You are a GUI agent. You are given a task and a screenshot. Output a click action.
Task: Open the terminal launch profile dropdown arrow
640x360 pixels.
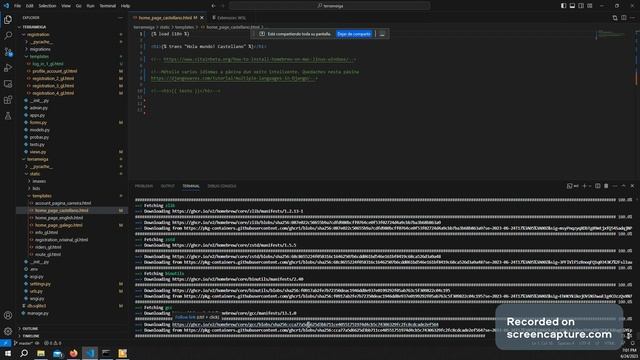[589, 186]
